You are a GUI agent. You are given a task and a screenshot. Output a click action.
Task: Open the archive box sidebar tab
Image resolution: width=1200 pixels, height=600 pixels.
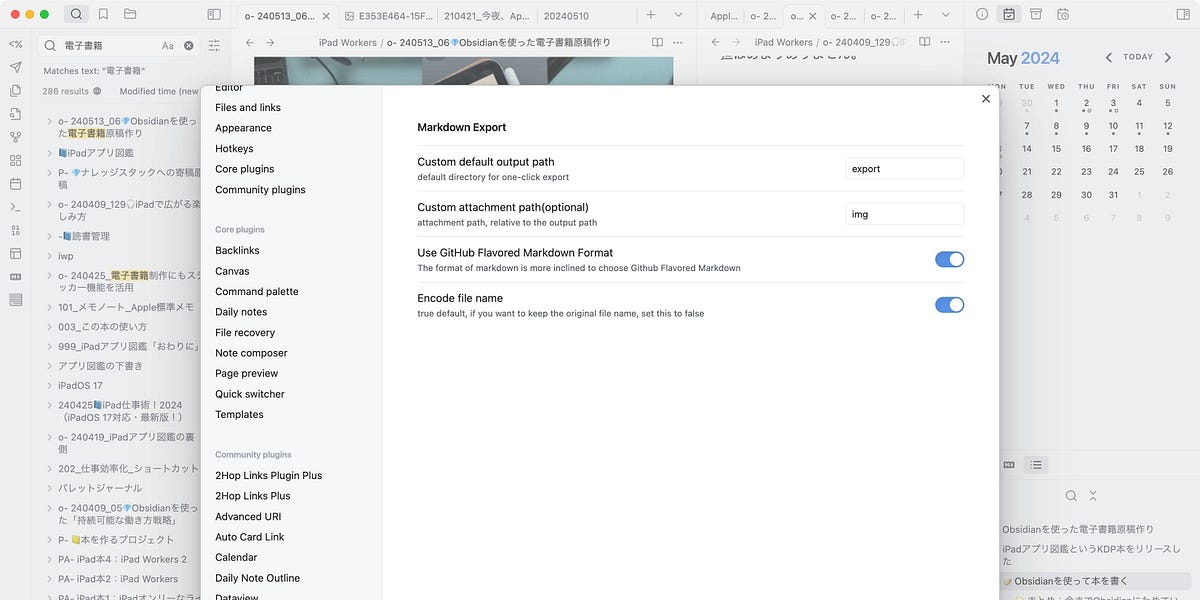click(x=1036, y=14)
